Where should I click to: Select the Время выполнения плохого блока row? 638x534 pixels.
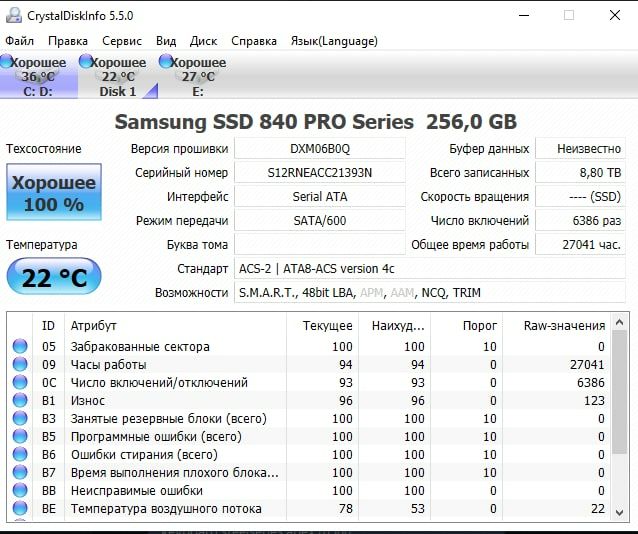click(308, 472)
